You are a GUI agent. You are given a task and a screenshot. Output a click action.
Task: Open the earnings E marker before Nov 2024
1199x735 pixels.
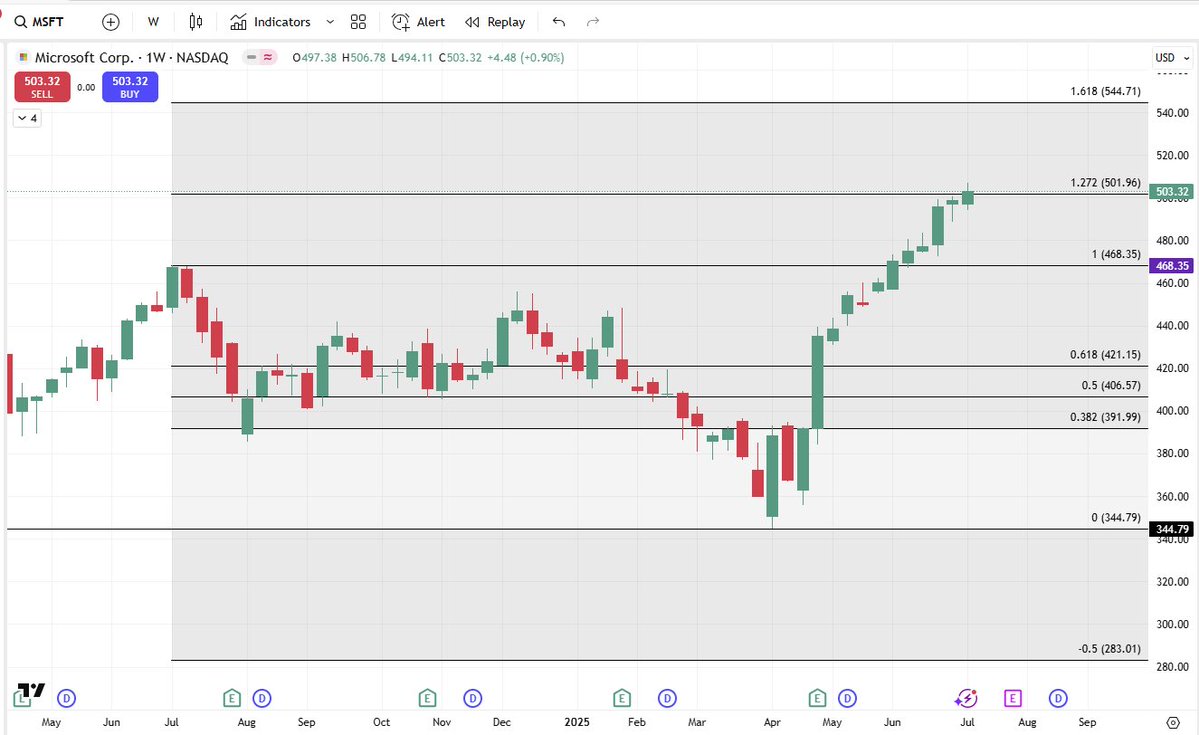[x=427, y=698]
